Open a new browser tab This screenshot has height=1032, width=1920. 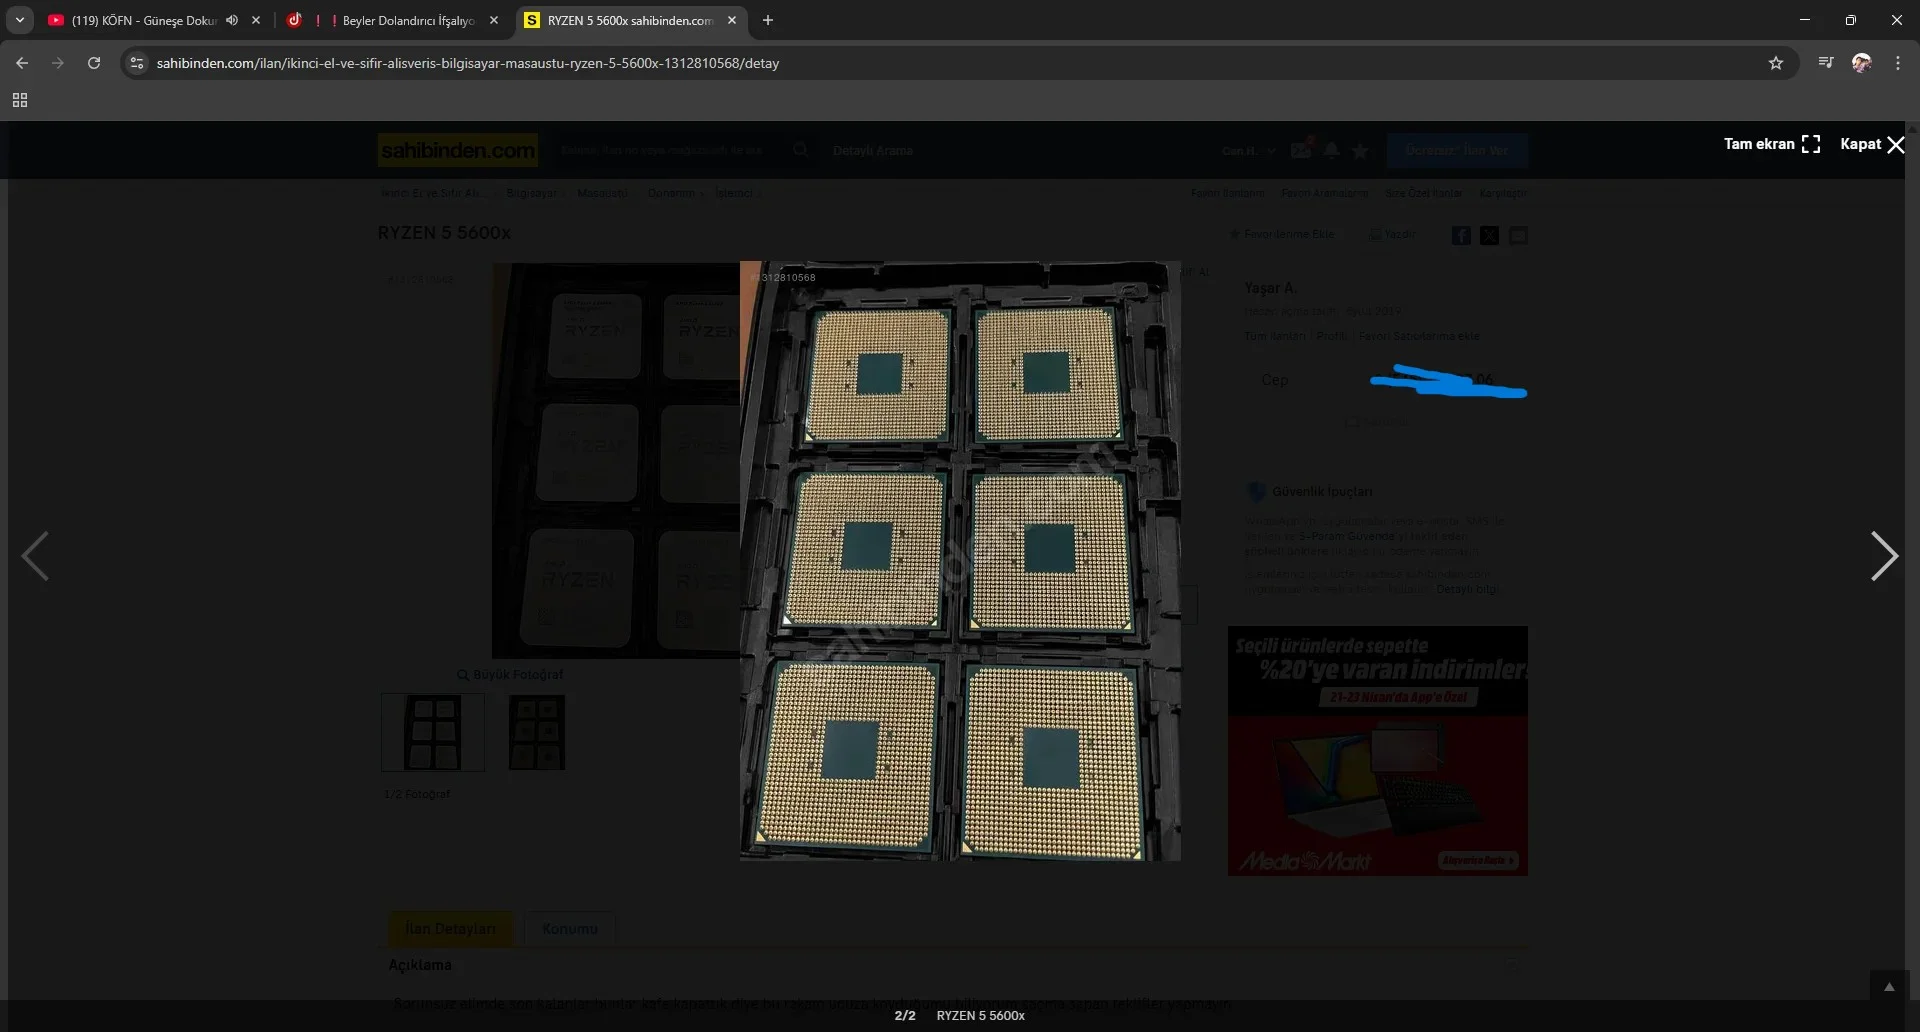768,20
